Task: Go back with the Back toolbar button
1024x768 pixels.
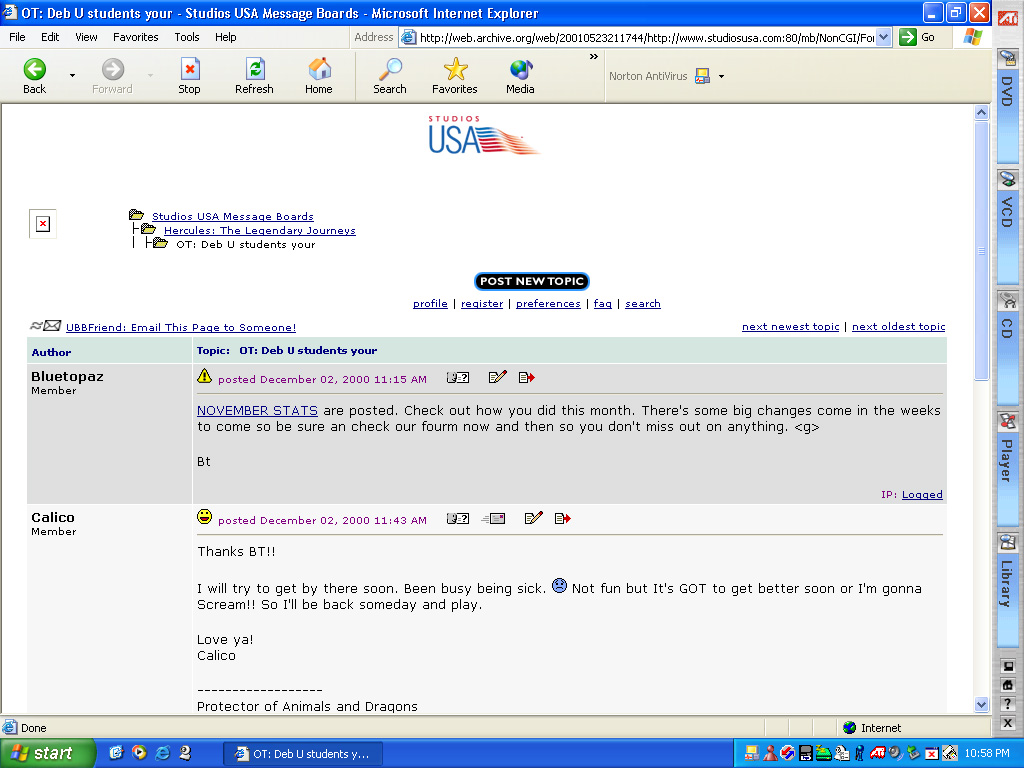Action: pyautogui.click(x=35, y=76)
